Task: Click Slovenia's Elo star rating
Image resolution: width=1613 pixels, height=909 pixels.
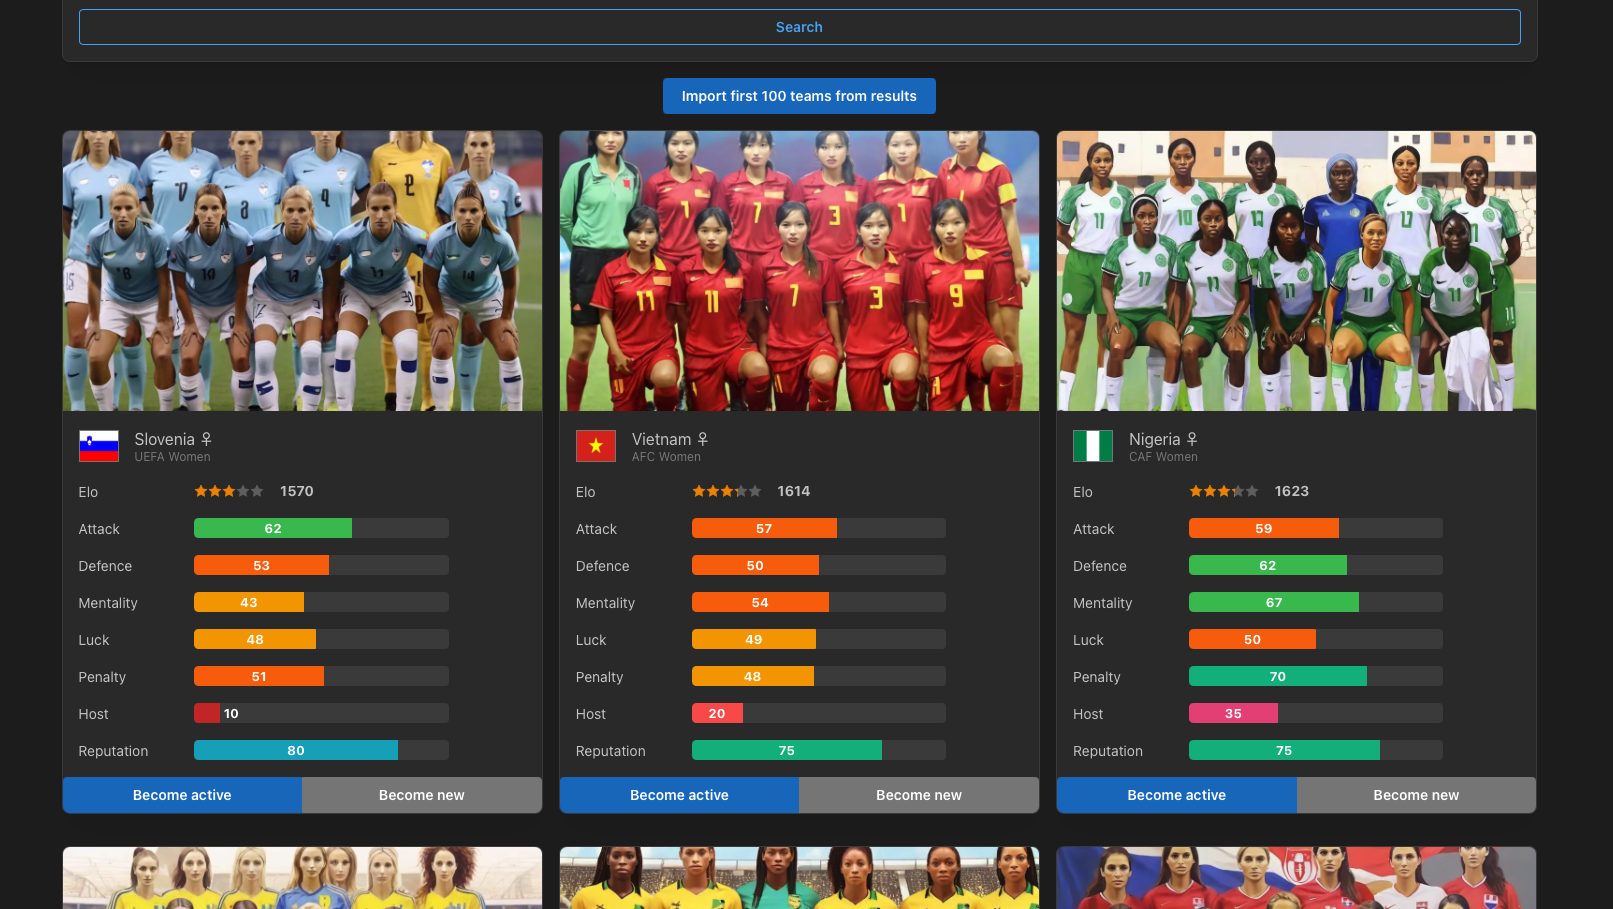Action: pyautogui.click(x=229, y=491)
